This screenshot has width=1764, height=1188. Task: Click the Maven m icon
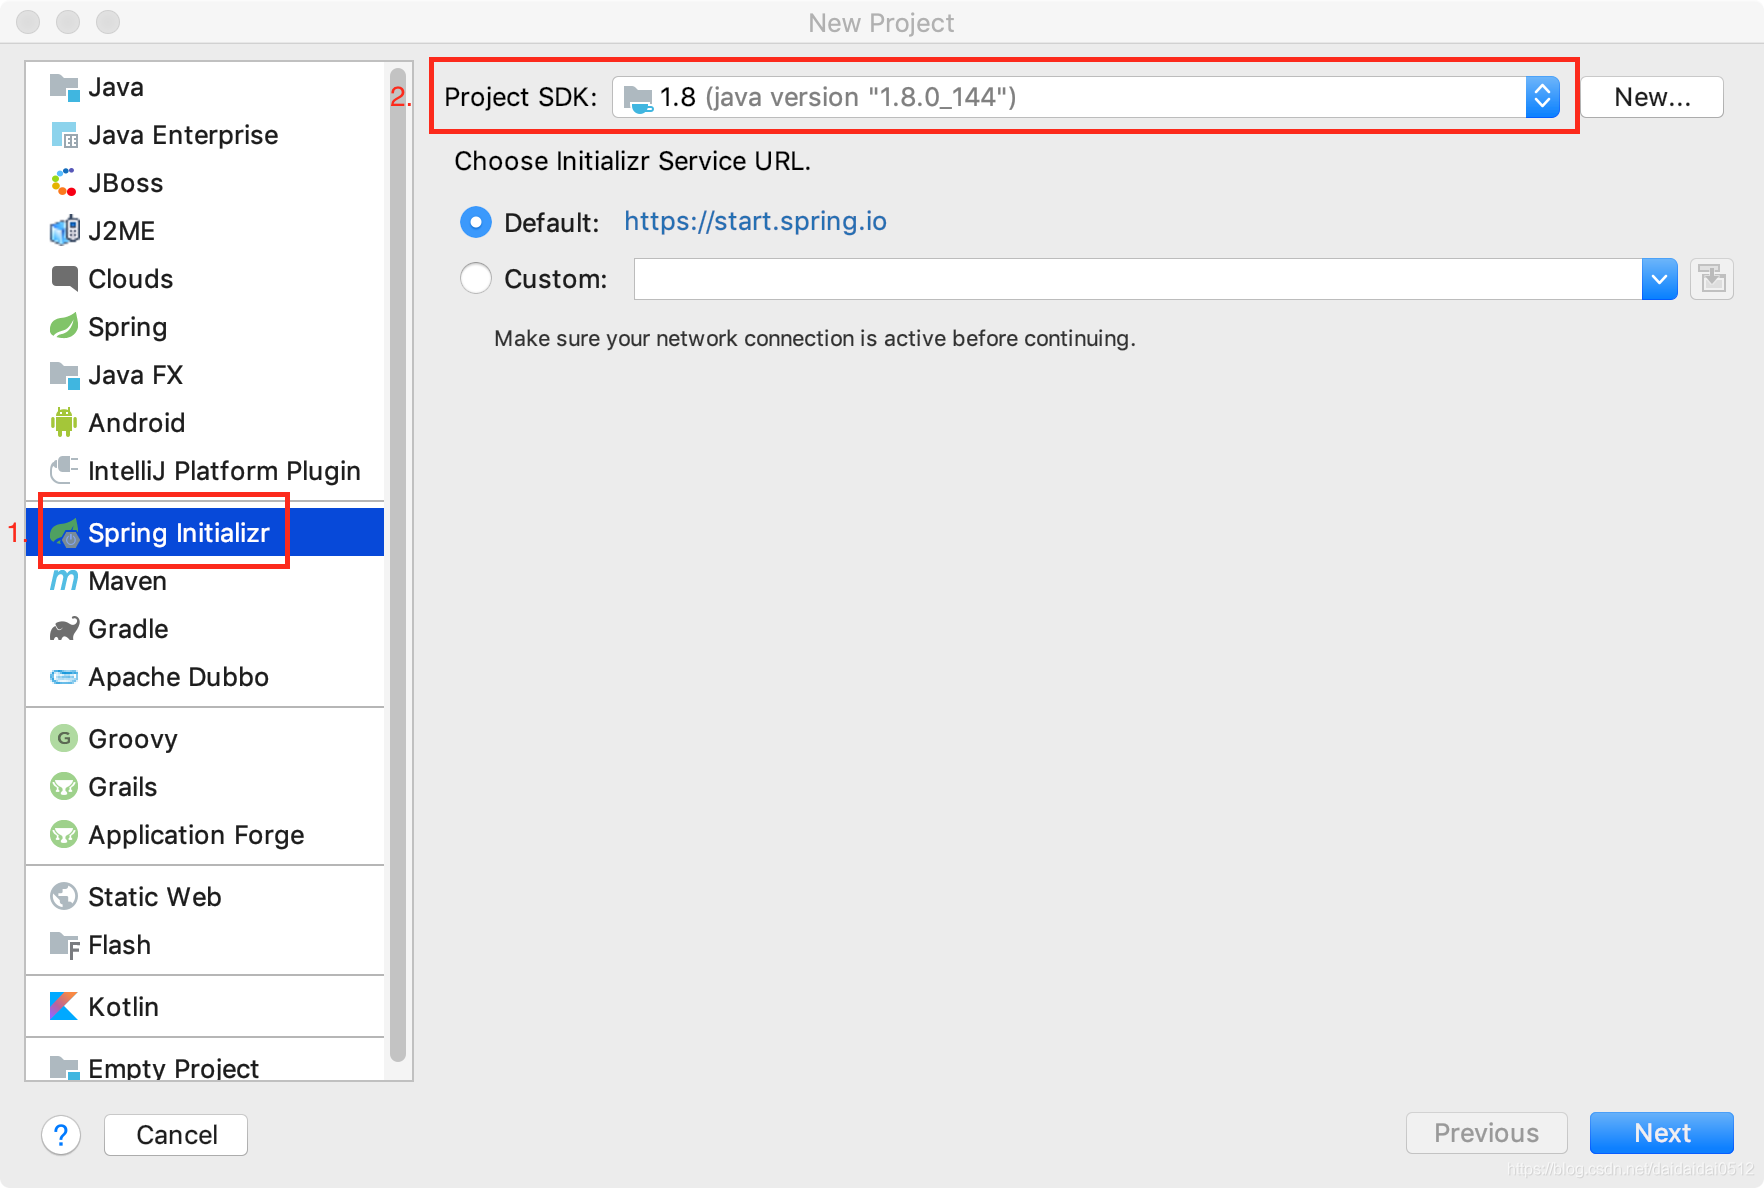(64, 580)
